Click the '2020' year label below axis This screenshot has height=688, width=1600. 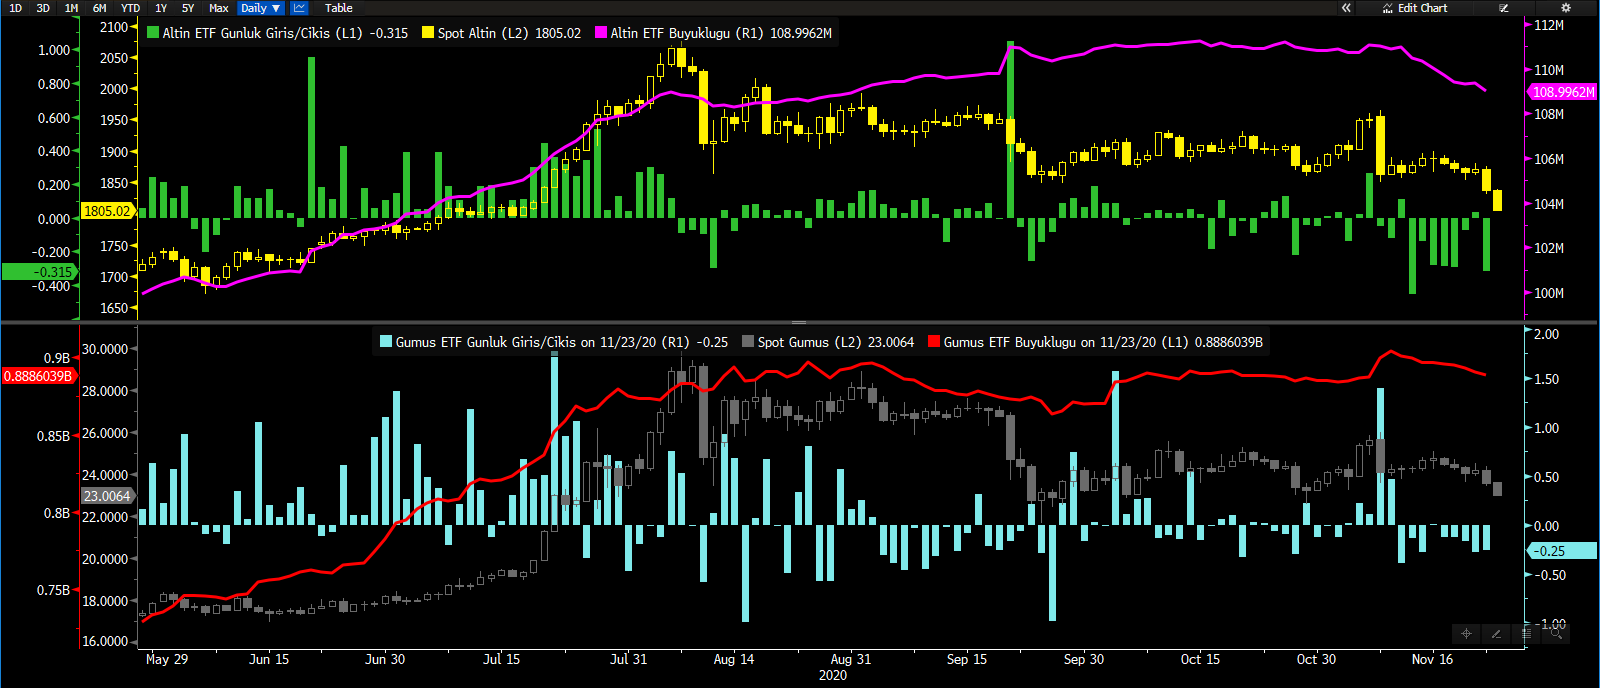833,675
